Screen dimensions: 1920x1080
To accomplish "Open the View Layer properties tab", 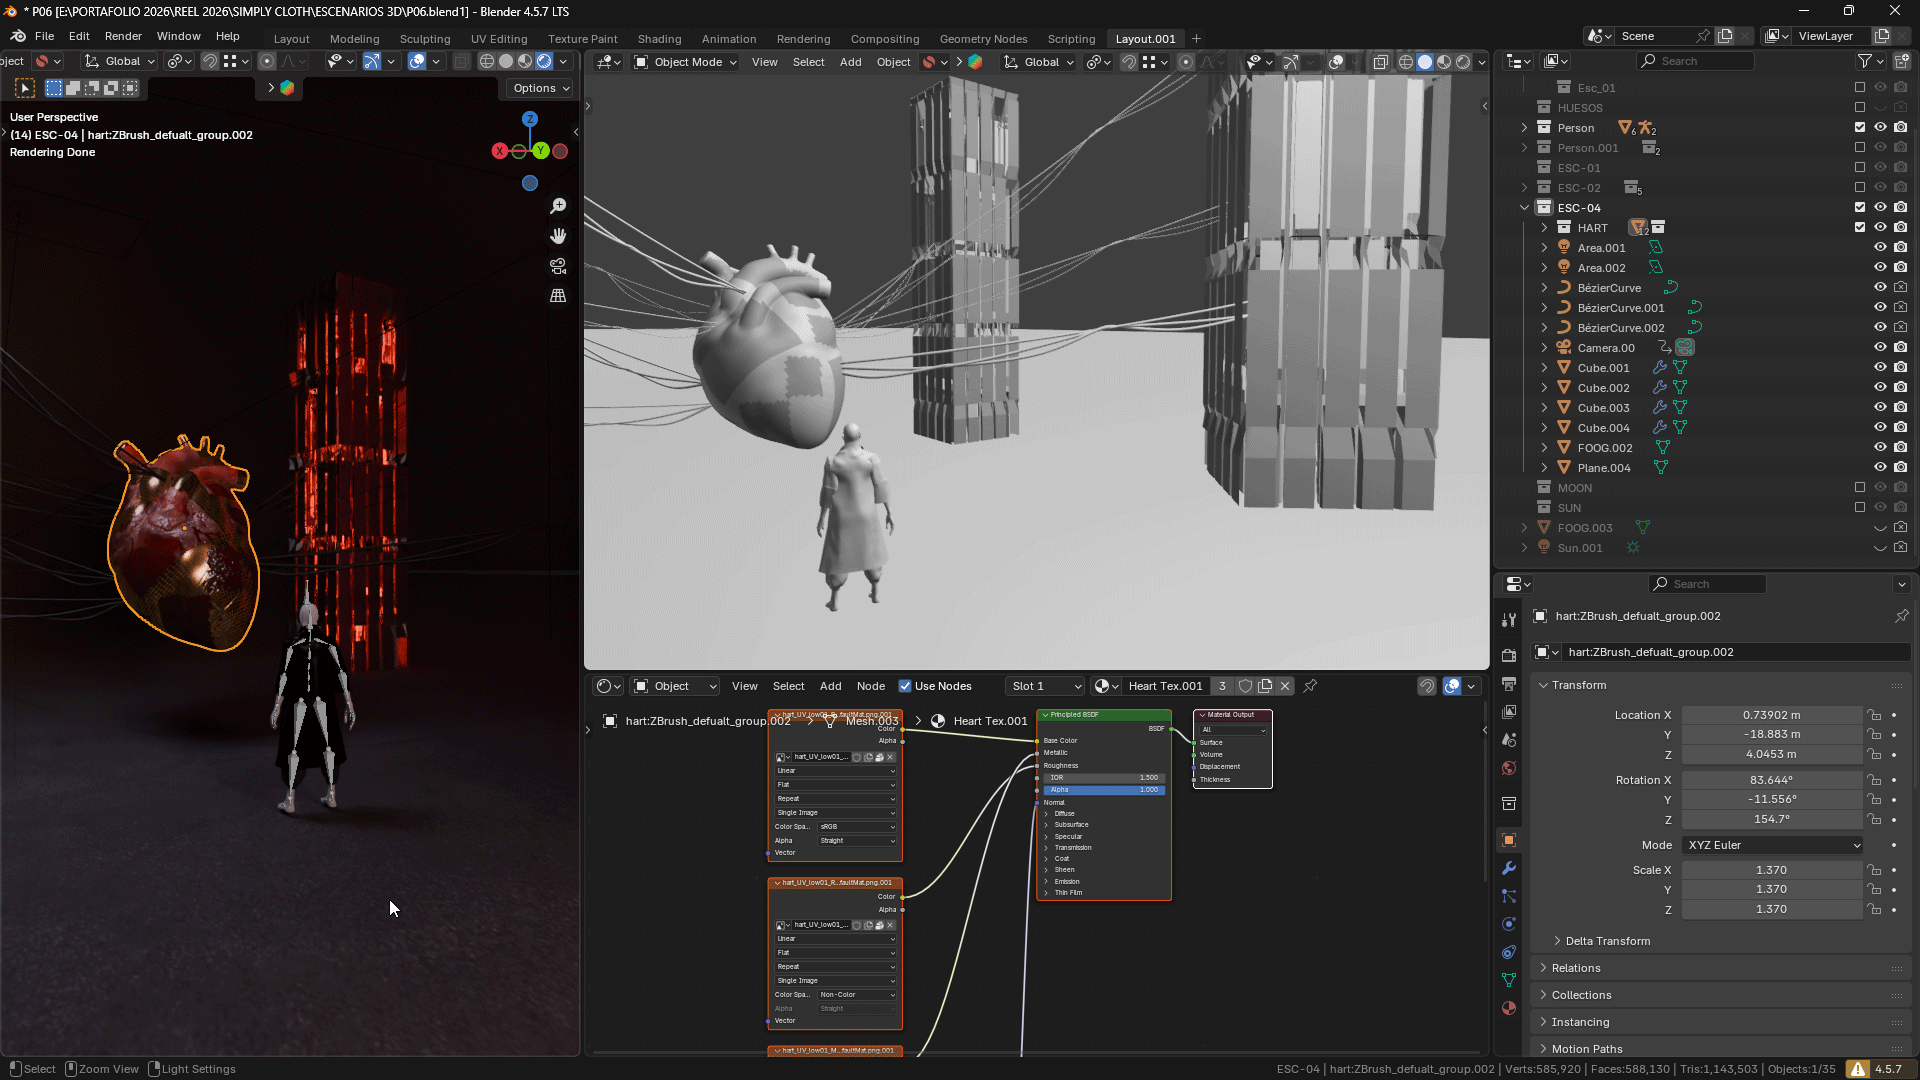I will click(x=1509, y=712).
